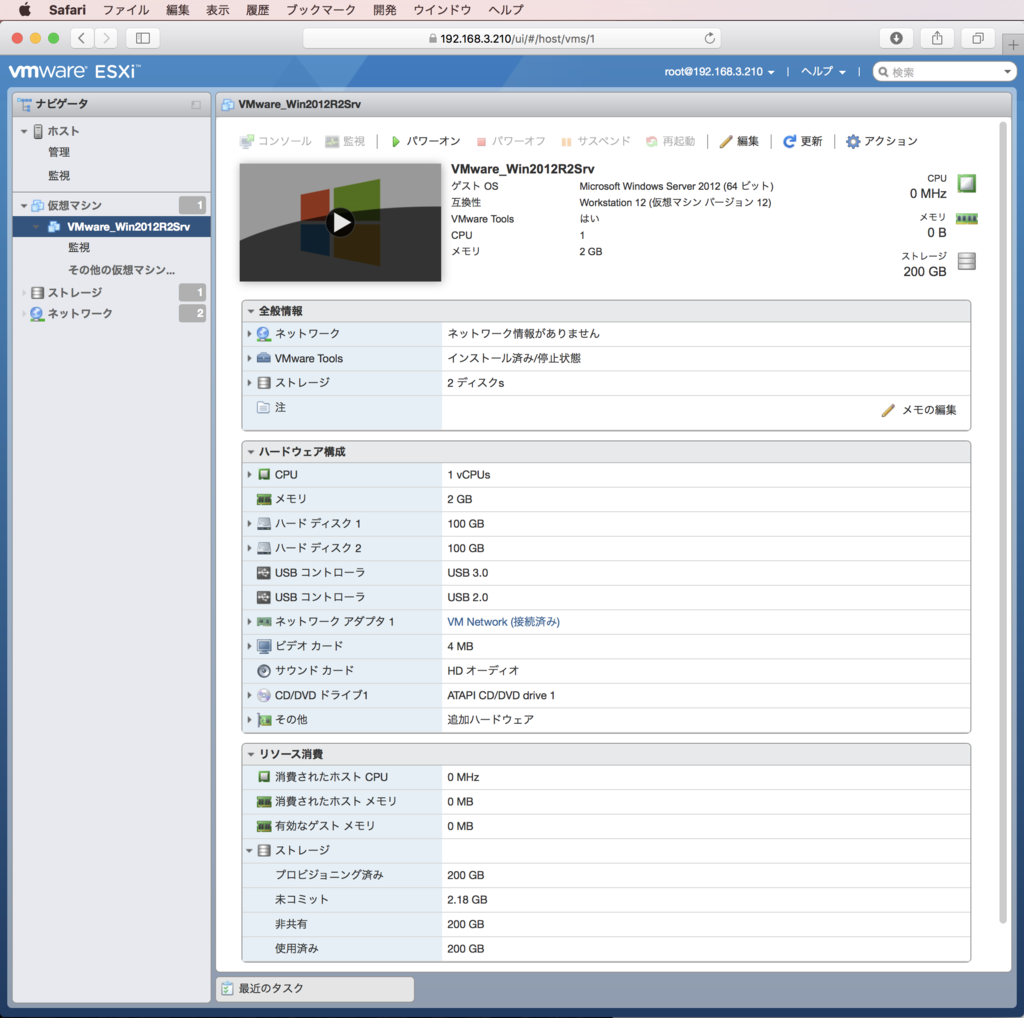Click the サウンド カード icon

coord(264,671)
